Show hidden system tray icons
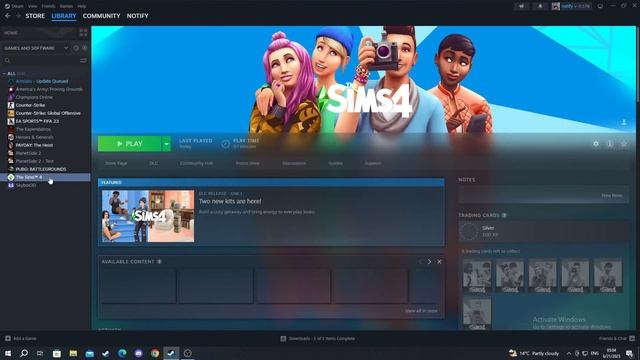640x360 pixels. pos(568,353)
